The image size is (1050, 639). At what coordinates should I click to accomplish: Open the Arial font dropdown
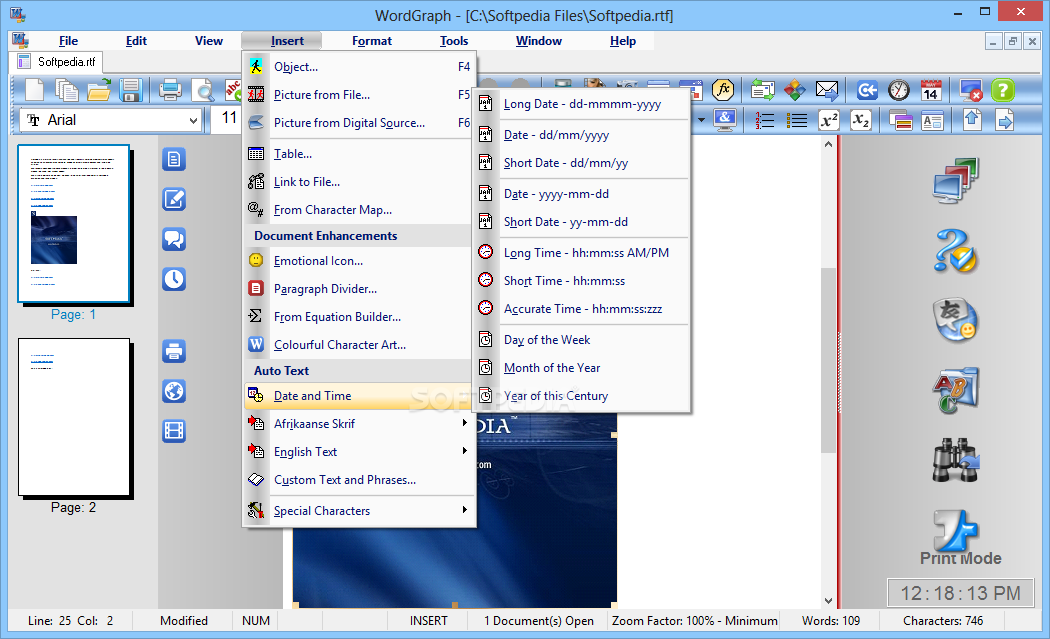[193, 121]
